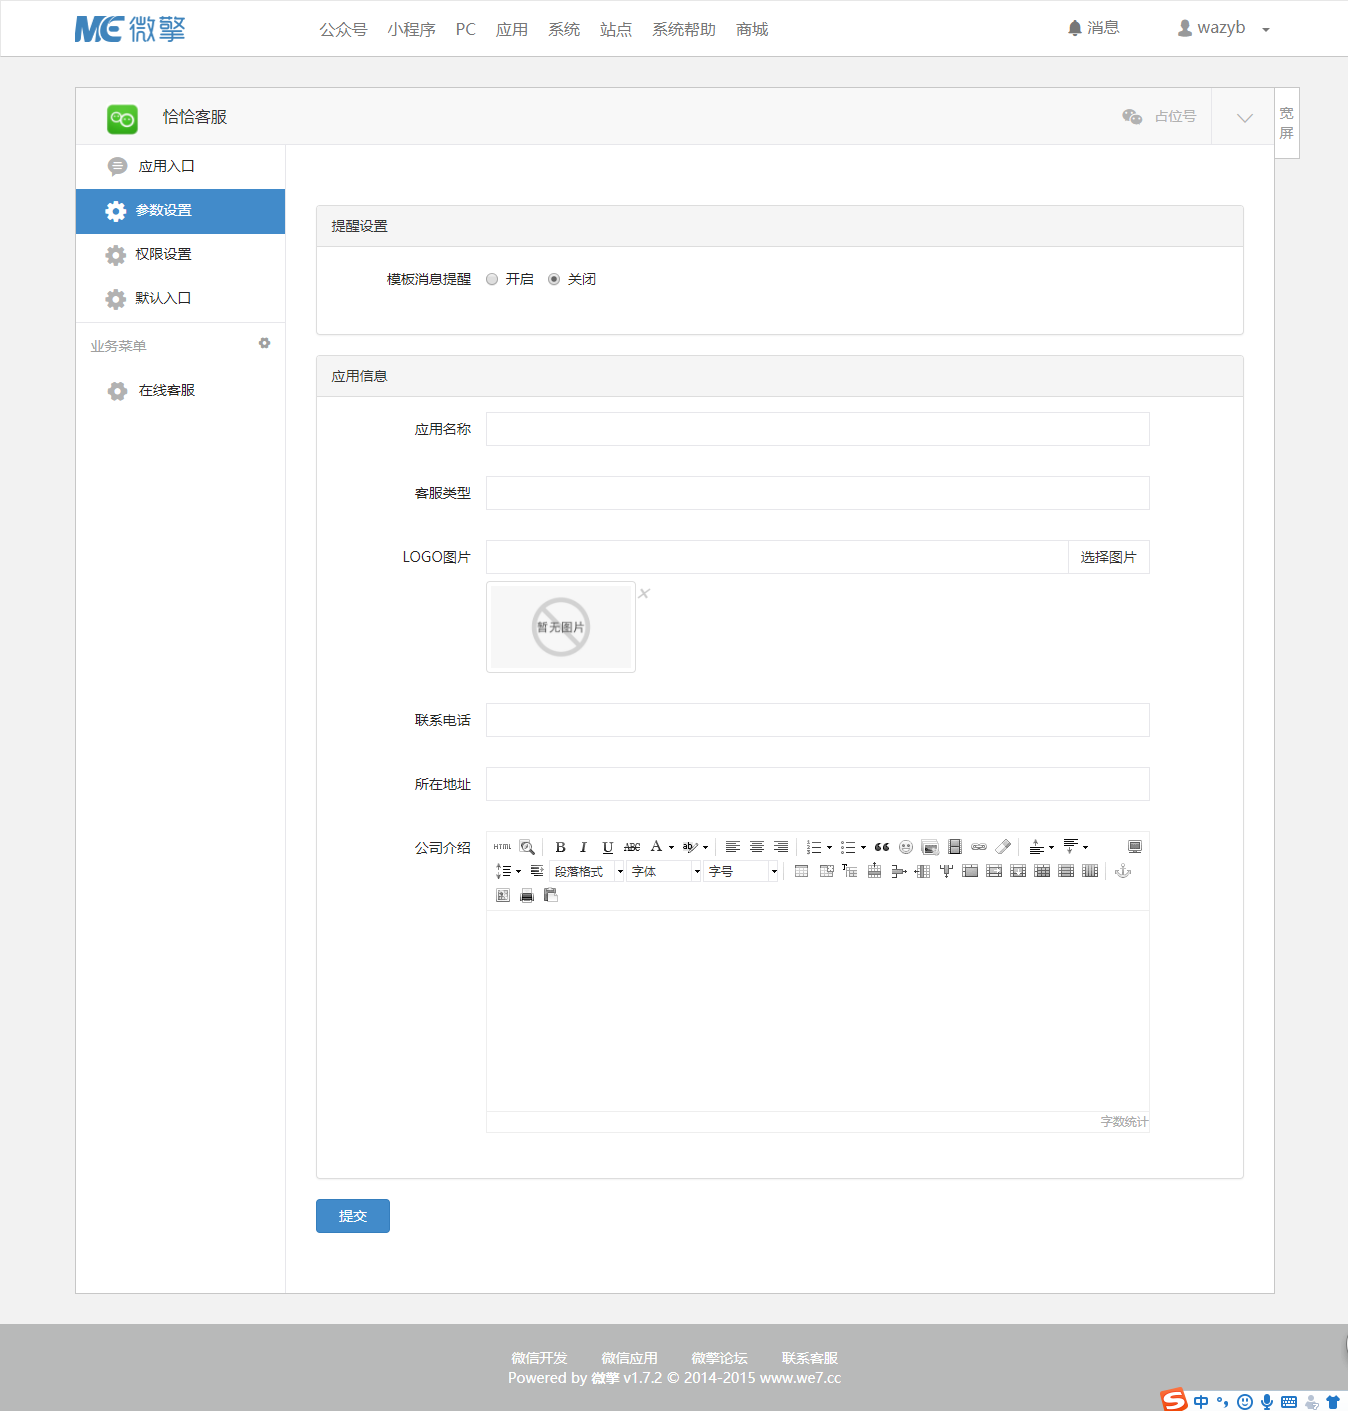
Task: Switch editor to HTML source mode
Action: [502, 847]
